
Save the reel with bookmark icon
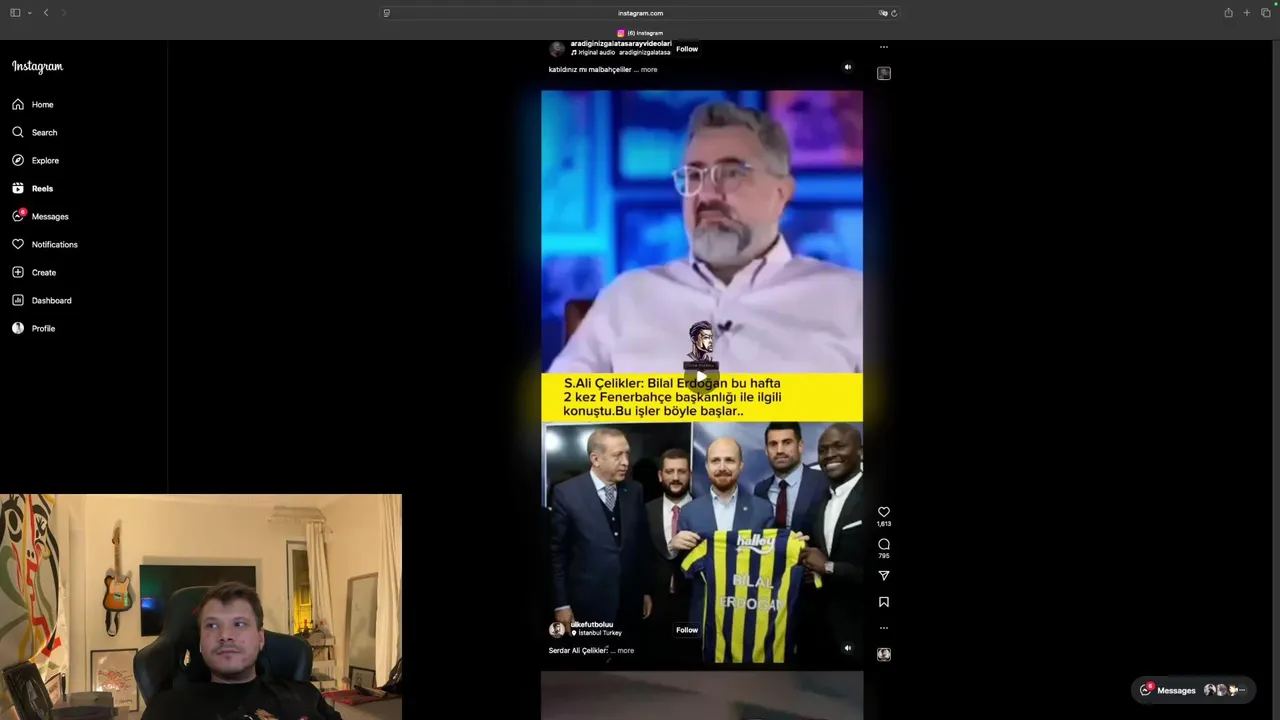tap(884, 602)
